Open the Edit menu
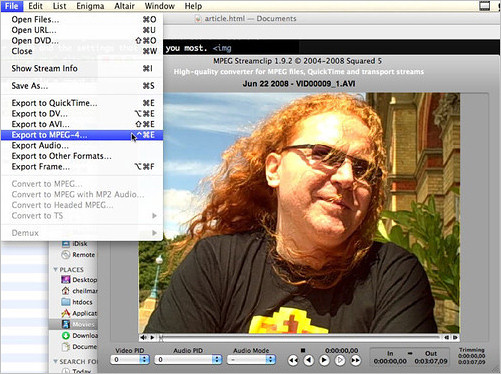The image size is (501, 374). [35, 6]
